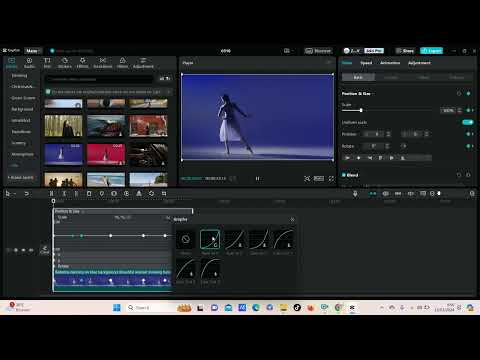Open the Stickers tab
This screenshot has width=480, height=360.
[x=65, y=63]
